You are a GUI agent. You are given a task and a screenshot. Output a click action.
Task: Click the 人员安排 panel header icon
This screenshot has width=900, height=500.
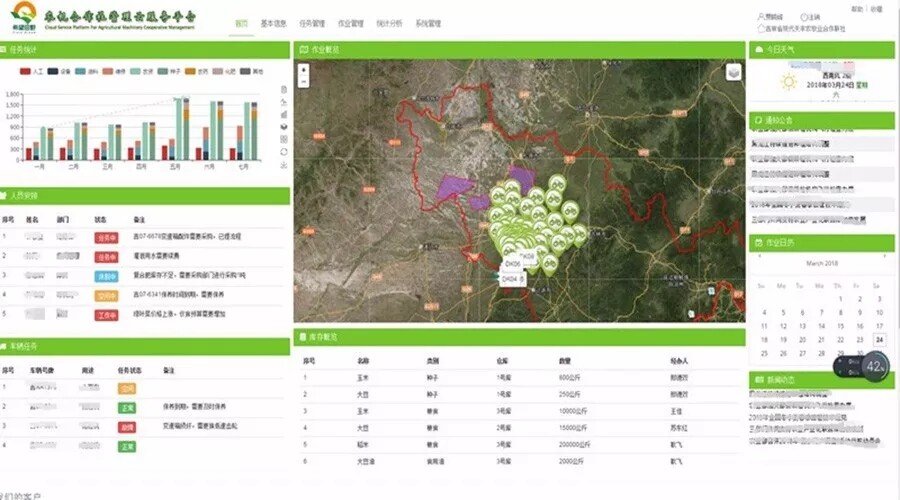tap(3, 196)
